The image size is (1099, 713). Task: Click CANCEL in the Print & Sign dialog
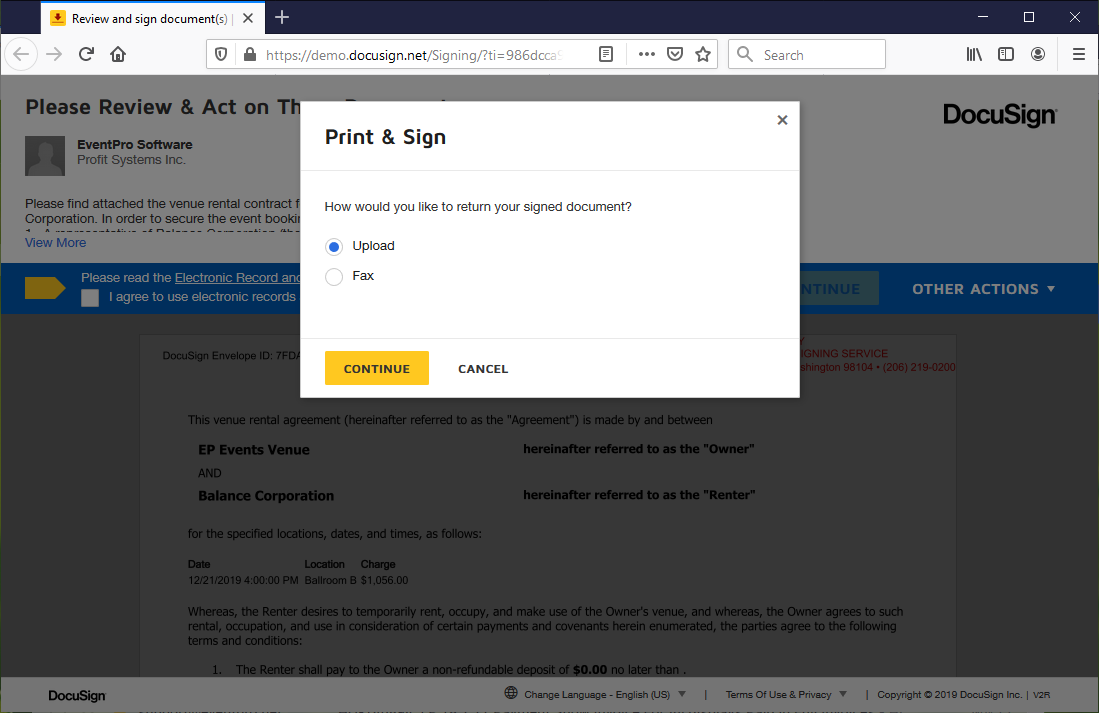click(x=483, y=369)
